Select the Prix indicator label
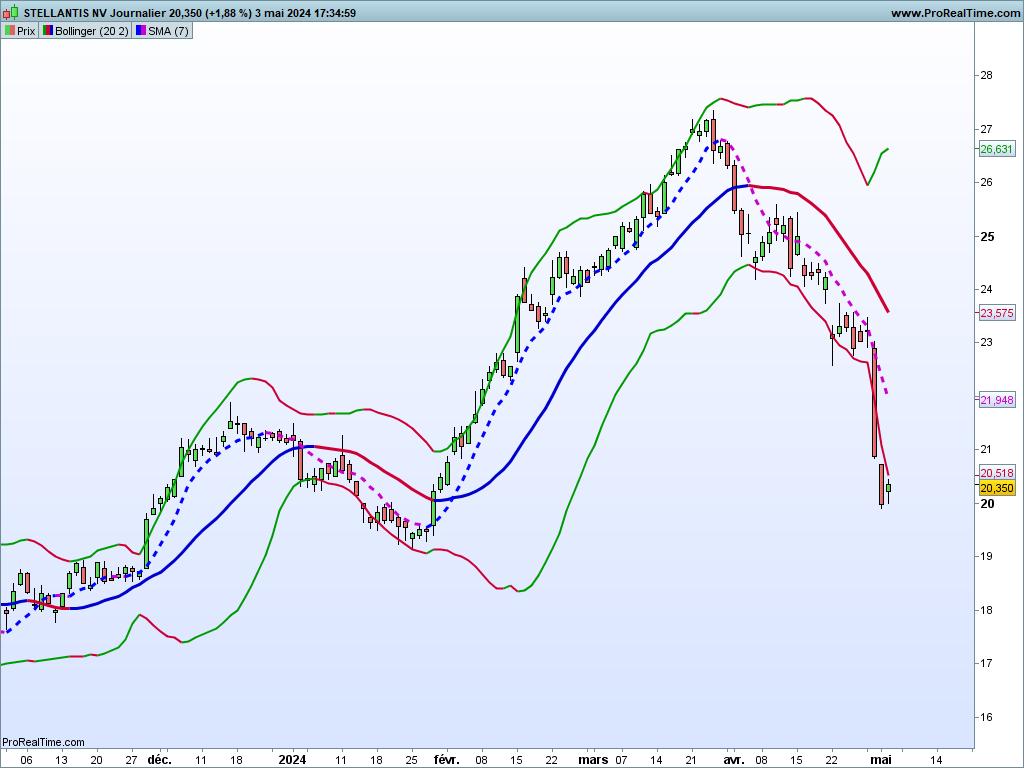This screenshot has width=1024, height=768. pyautogui.click(x=26, y=31)
